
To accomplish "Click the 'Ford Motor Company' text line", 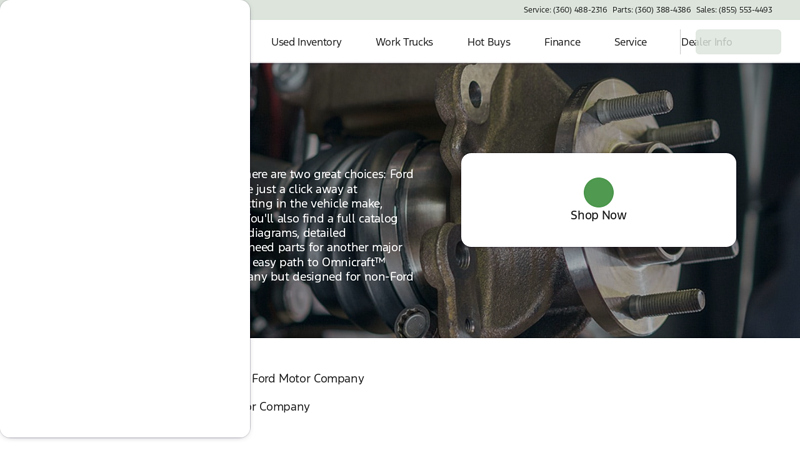I will tap(308, 379).
